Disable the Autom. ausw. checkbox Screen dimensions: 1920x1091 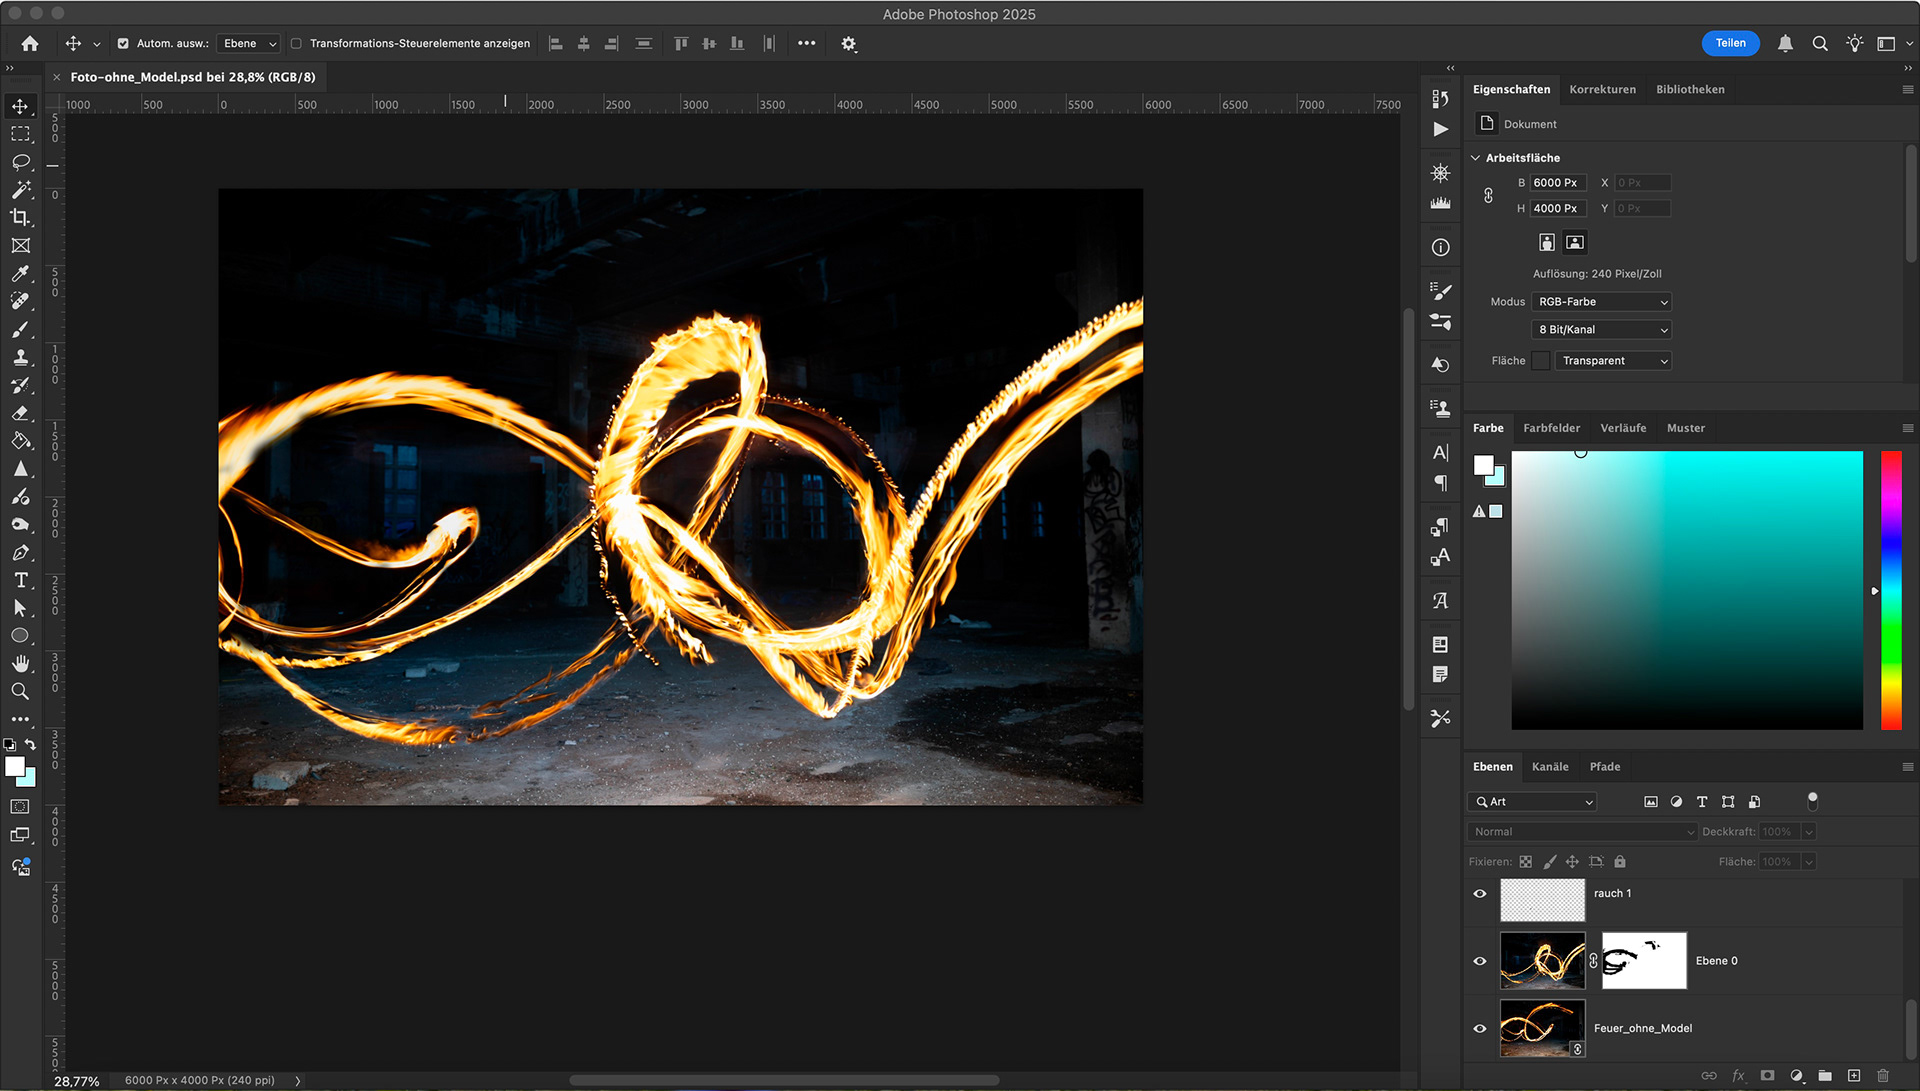coord(123,44)
